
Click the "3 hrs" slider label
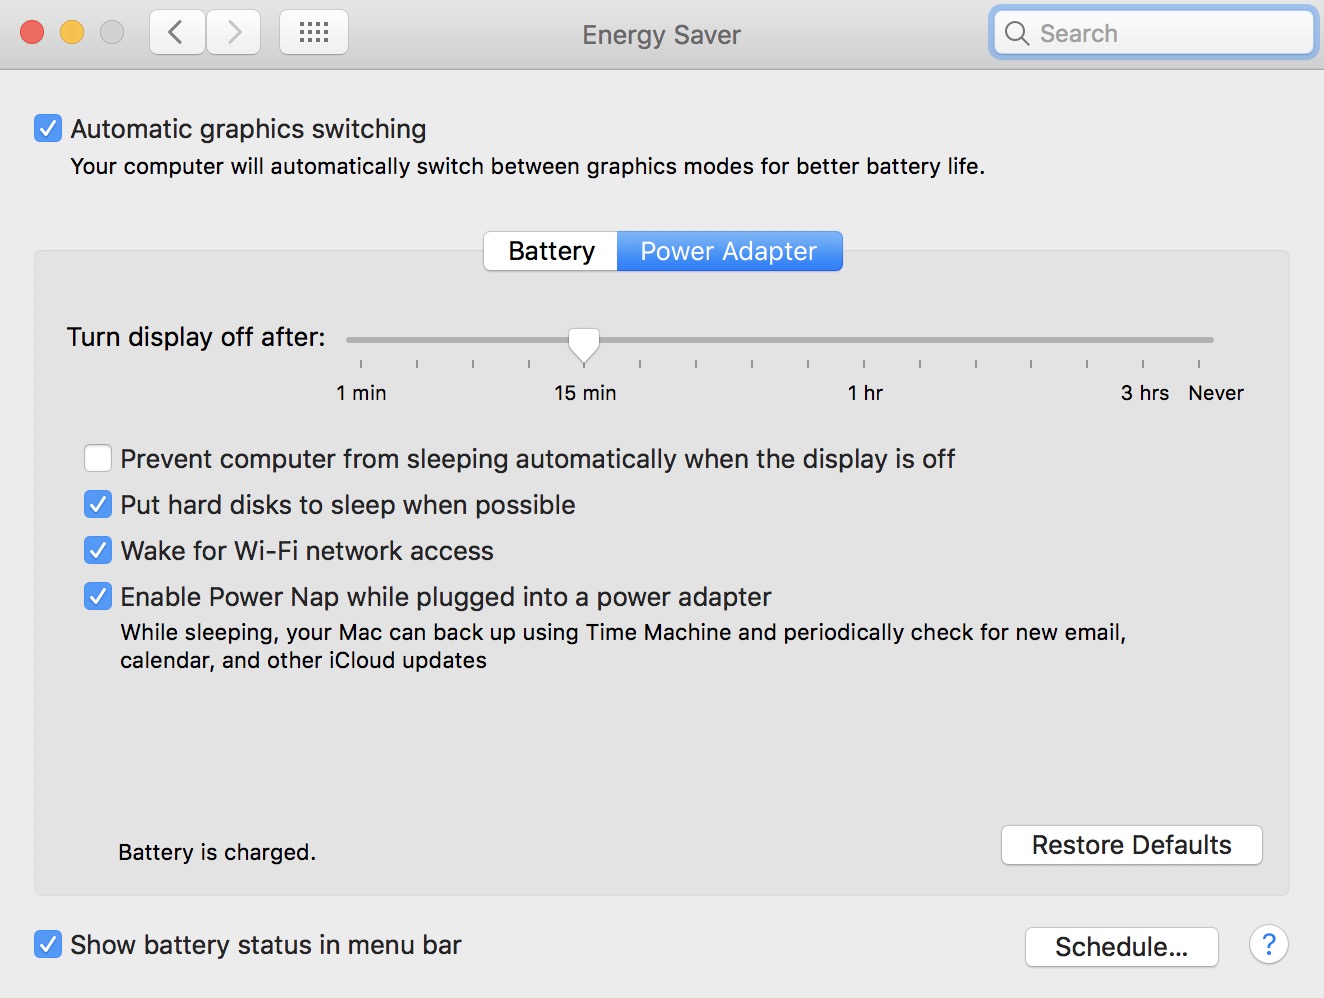pos(1145,393)
